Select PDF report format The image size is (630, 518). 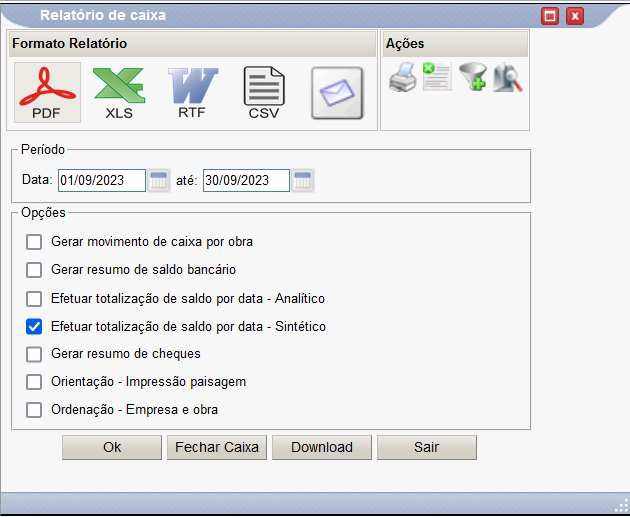[47, 92]
